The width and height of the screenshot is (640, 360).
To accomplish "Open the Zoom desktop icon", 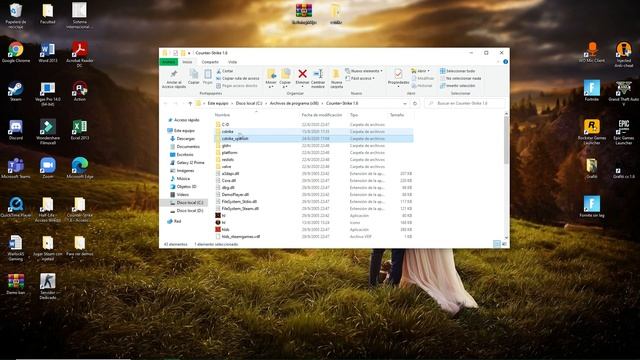I will [48, 168].
